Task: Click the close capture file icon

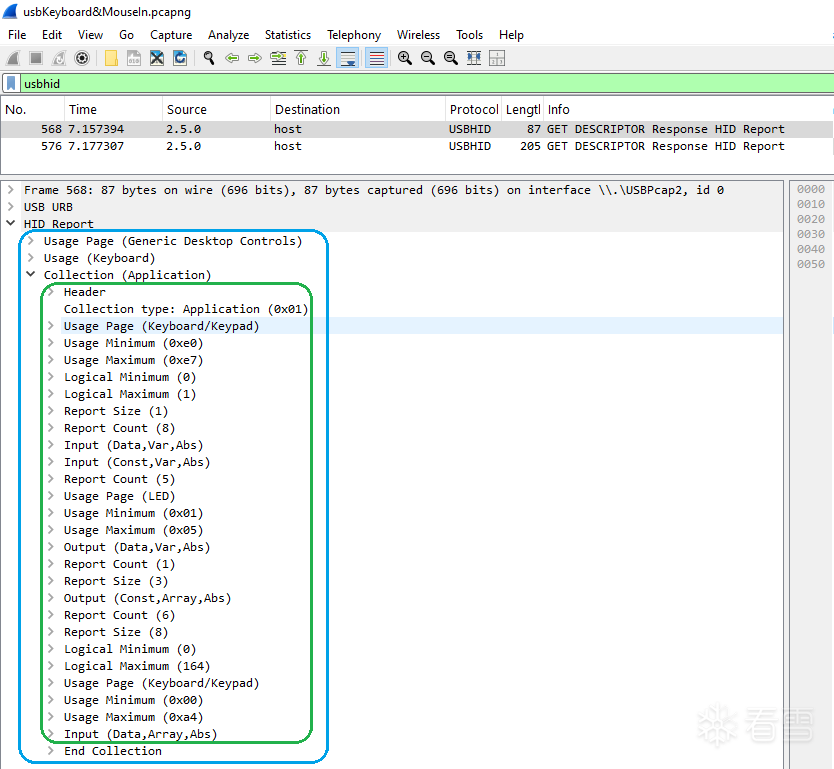Action: coord(157,58)
